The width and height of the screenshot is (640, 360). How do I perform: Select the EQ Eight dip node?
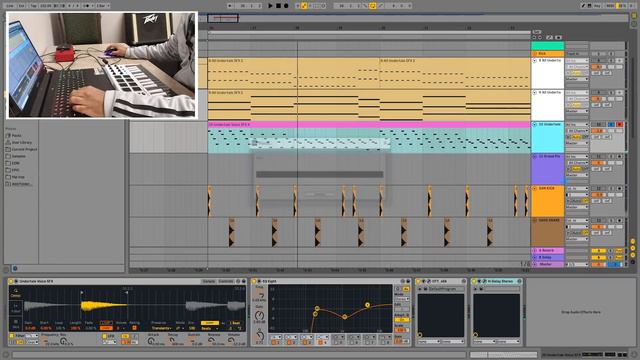point(344,317)
